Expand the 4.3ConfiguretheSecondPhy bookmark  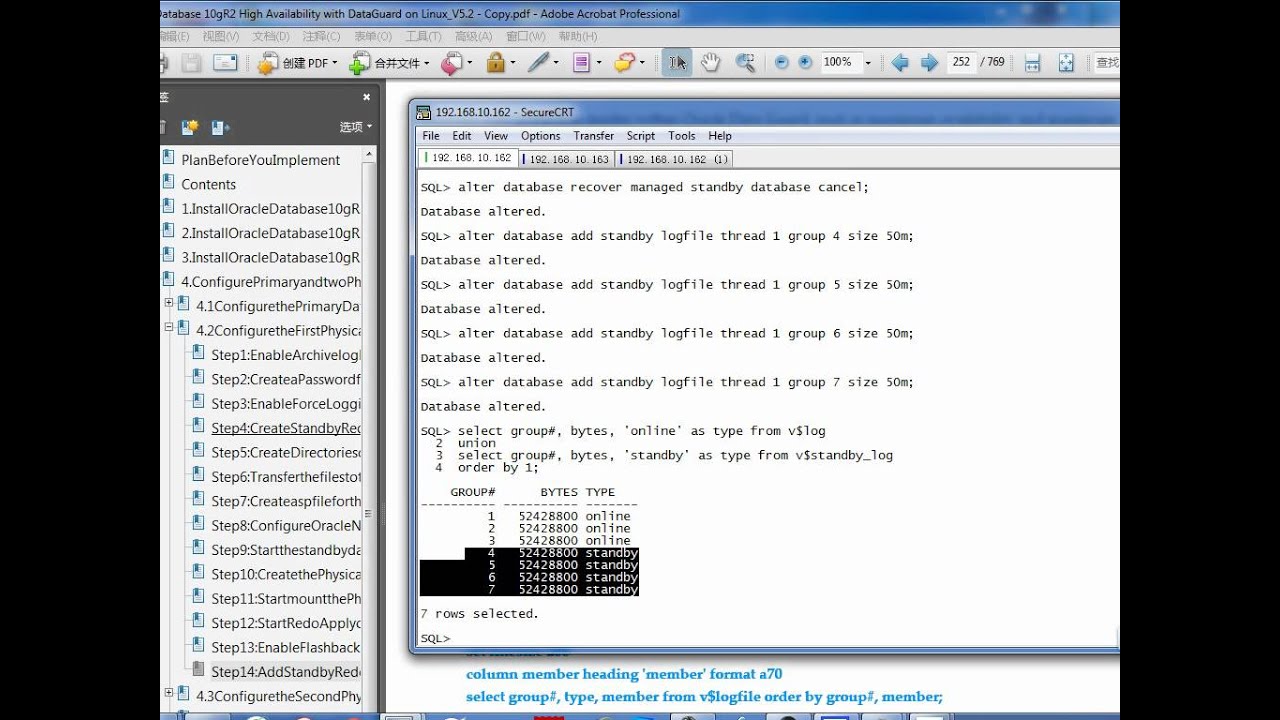168,694
